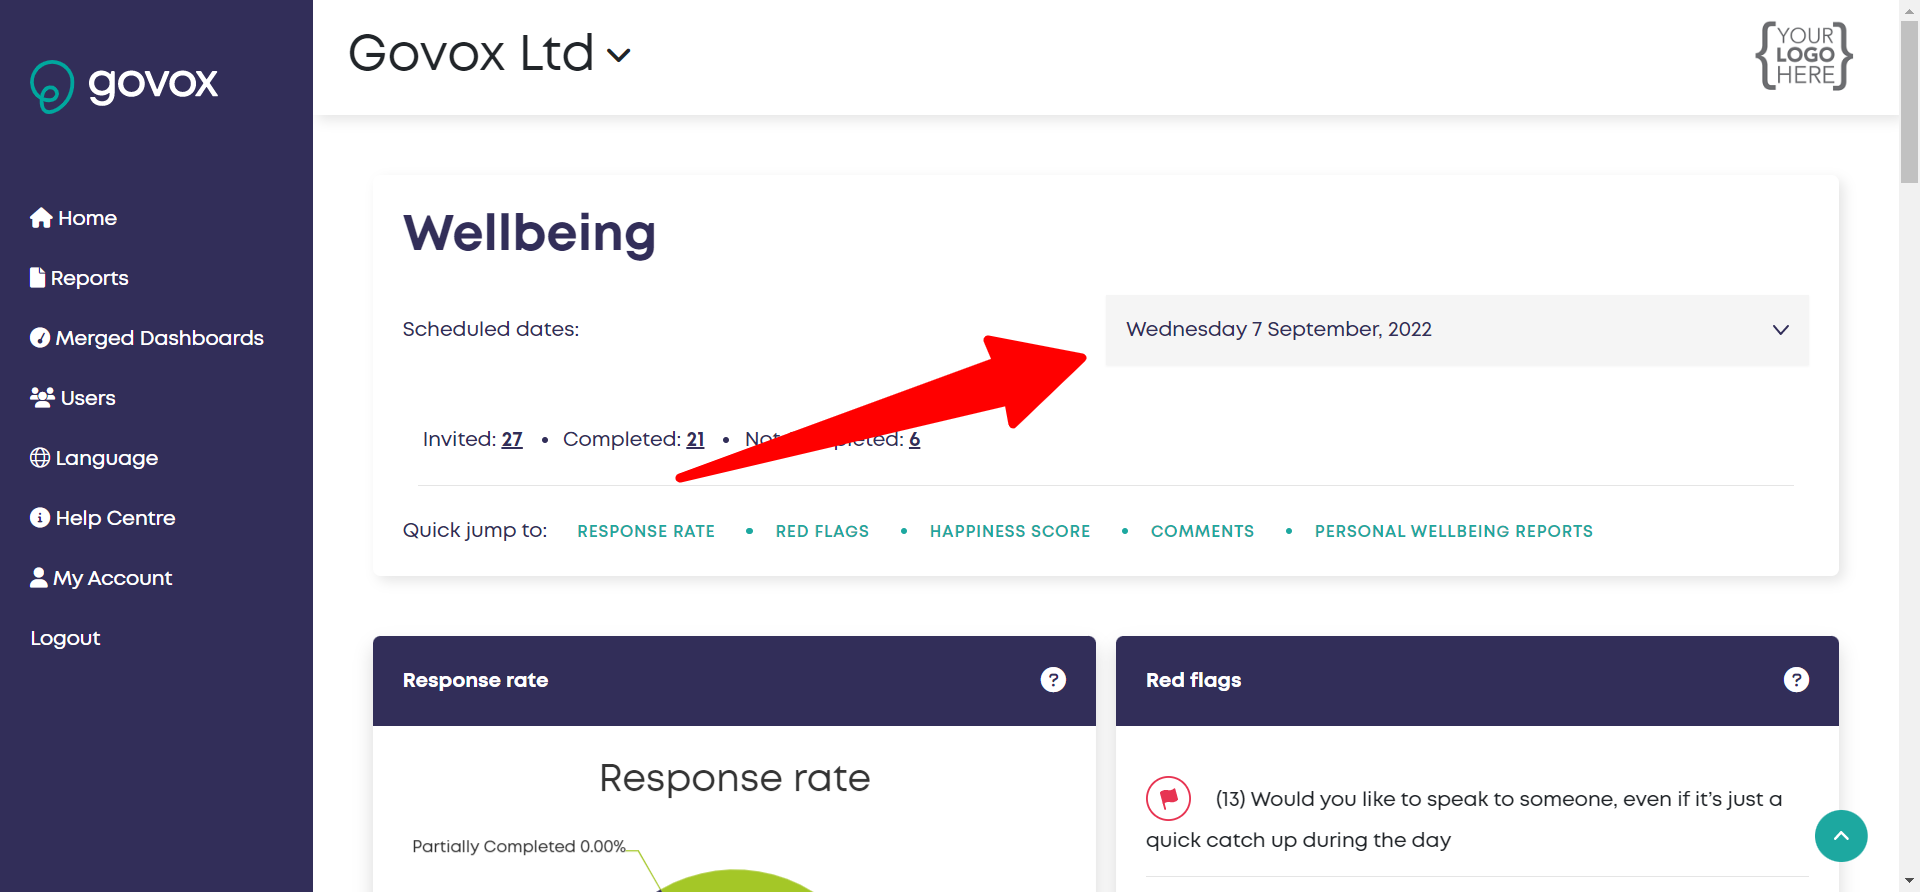
Task: View the 6 not completed users
Action: (x=914, y=439)
